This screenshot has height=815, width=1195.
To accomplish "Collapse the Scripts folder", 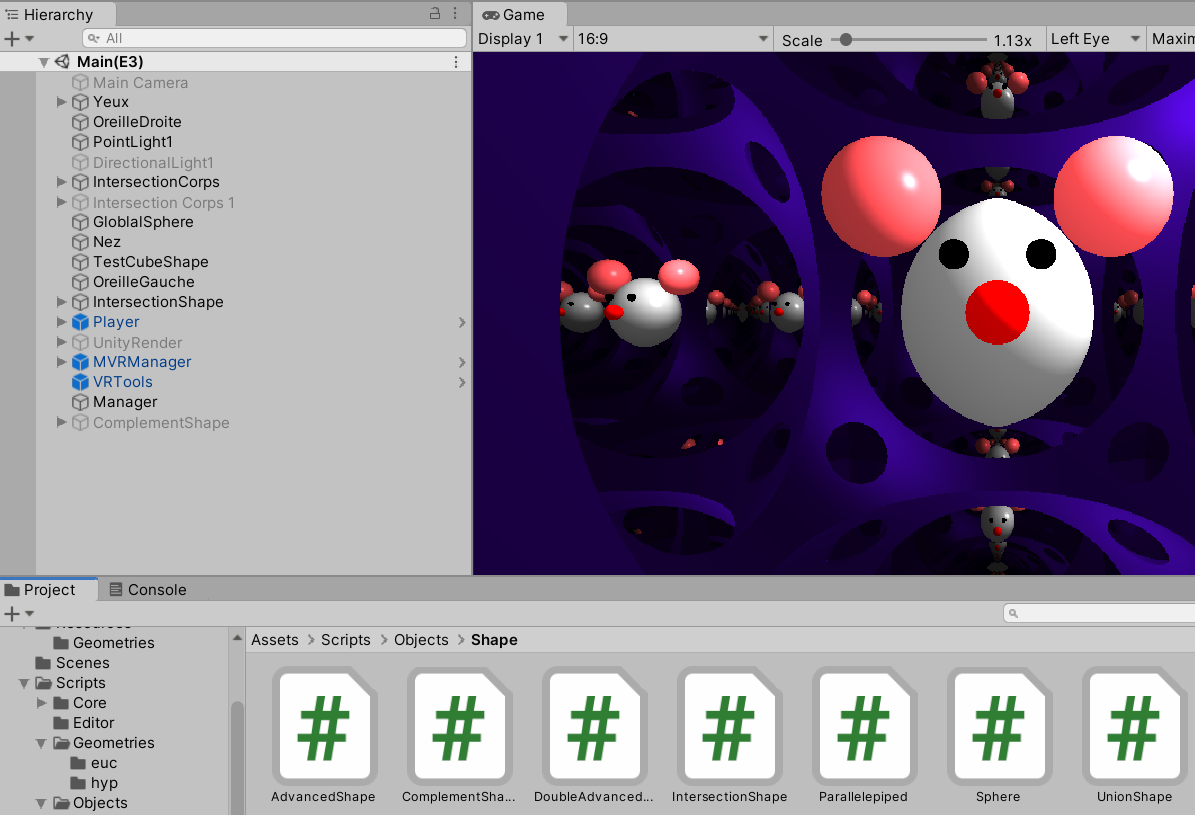I will pyautogui.click(x=24, y=683).
